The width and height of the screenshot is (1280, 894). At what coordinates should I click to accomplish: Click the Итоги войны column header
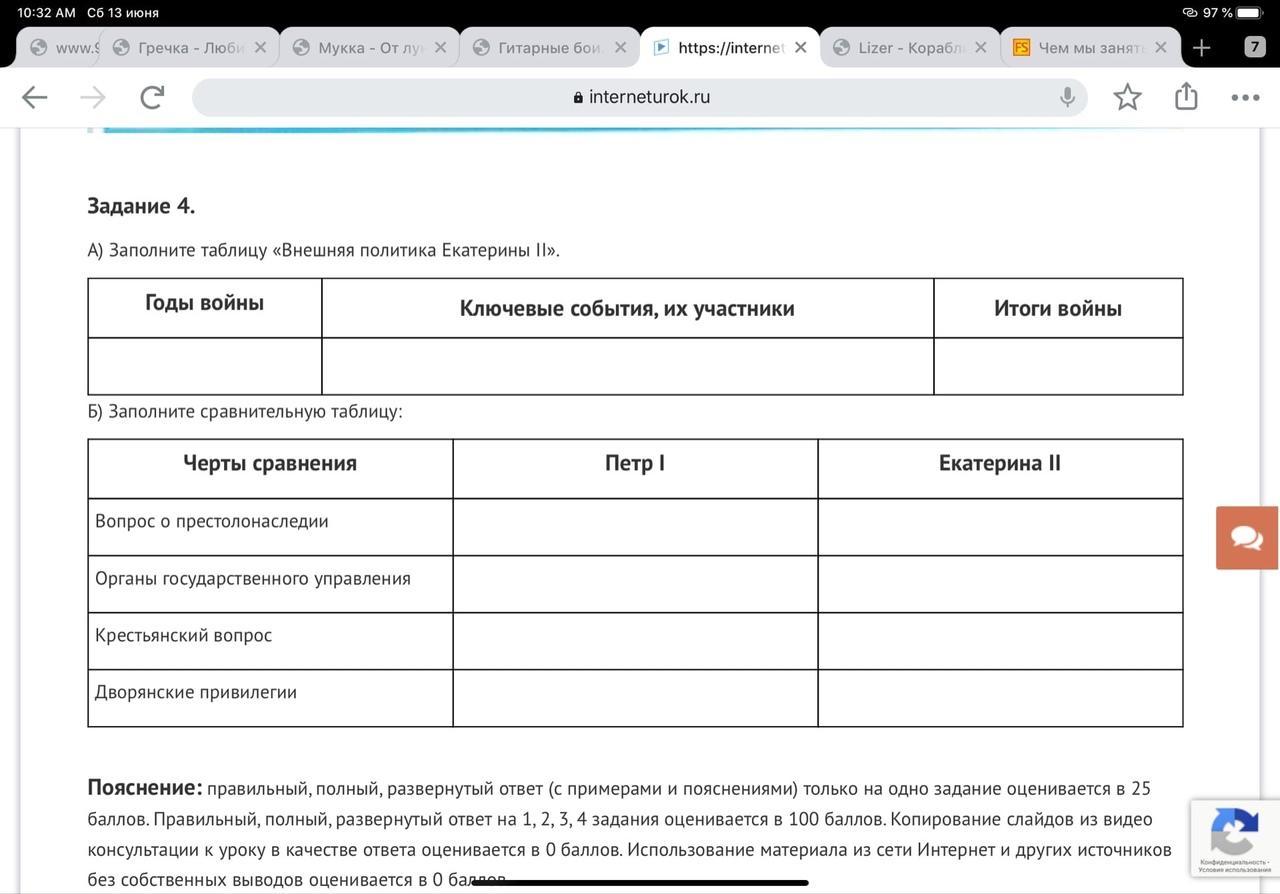click(x=1058, y=309)
